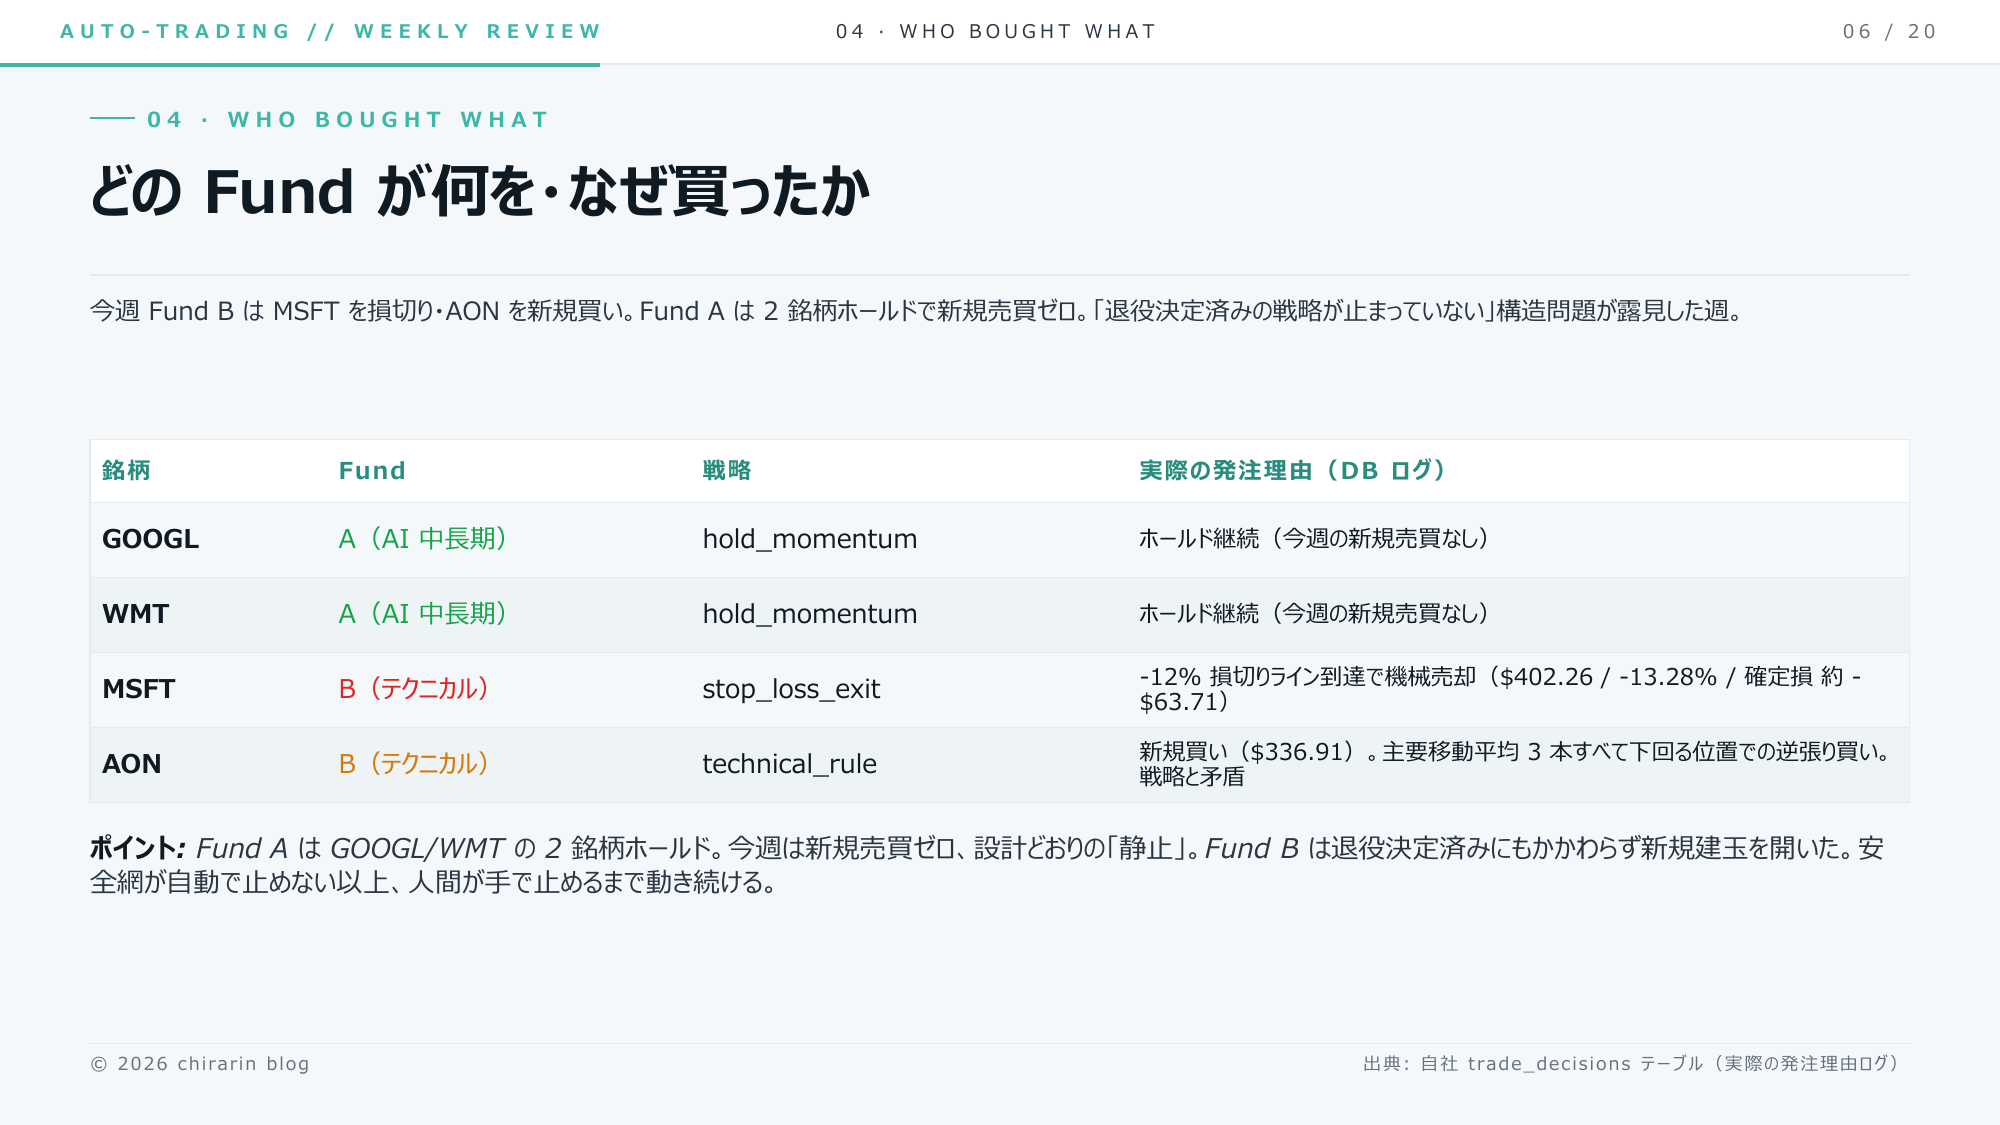The image size is (2000, 1125).
Task: Click the top center '04 · WHO BOUGHT WHAT' label
Action: (996, 31)
